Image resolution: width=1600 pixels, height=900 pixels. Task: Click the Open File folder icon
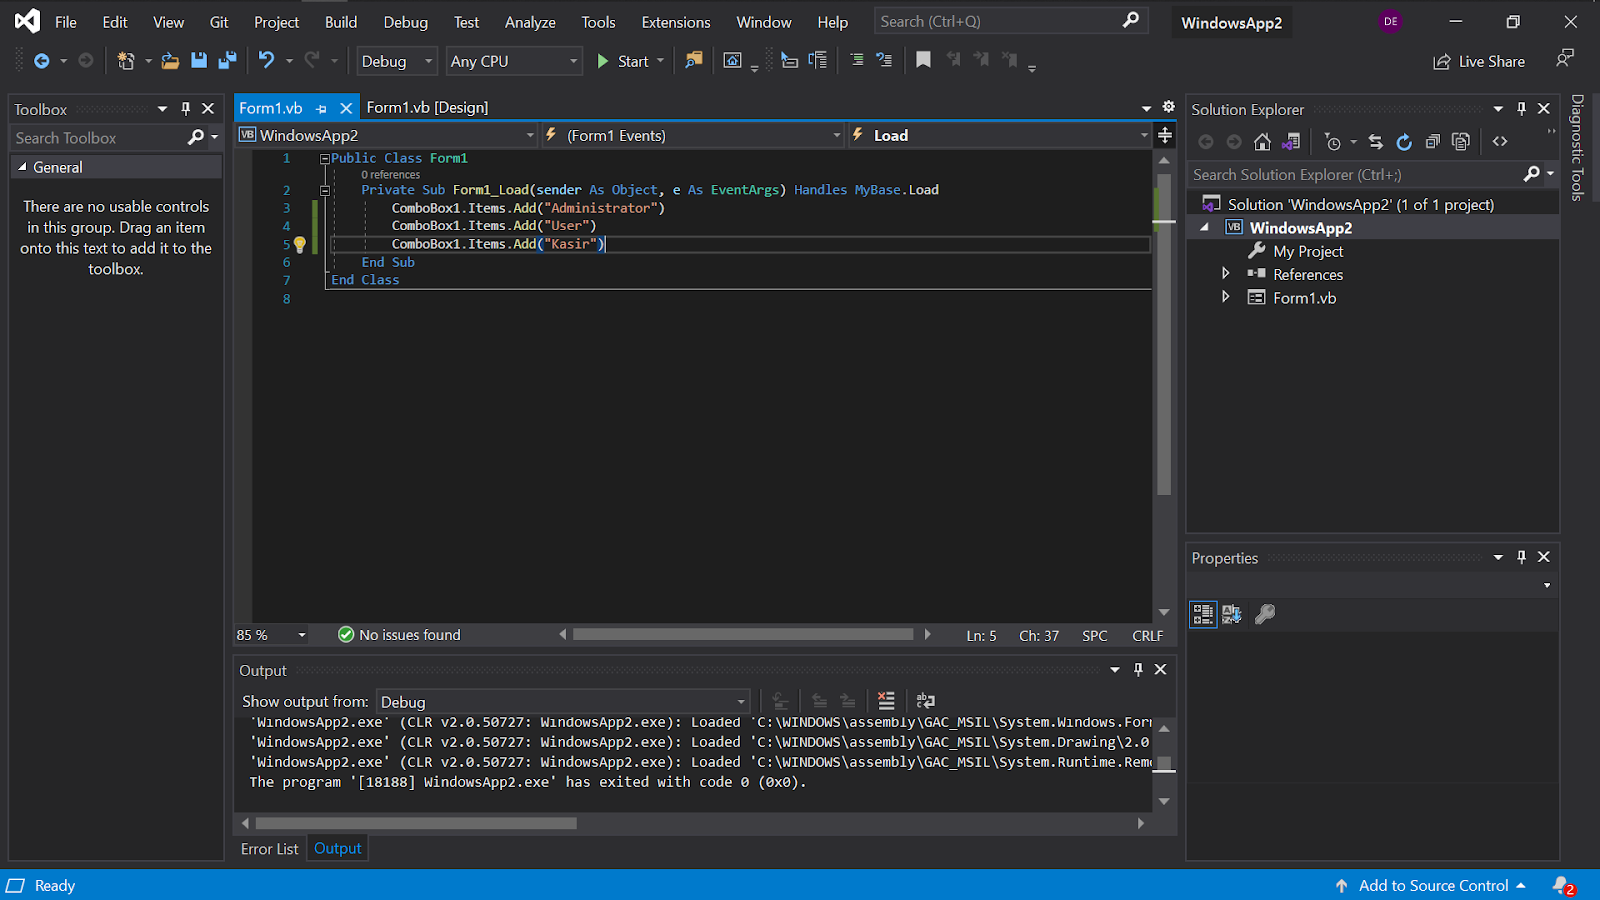pos(170,61)
